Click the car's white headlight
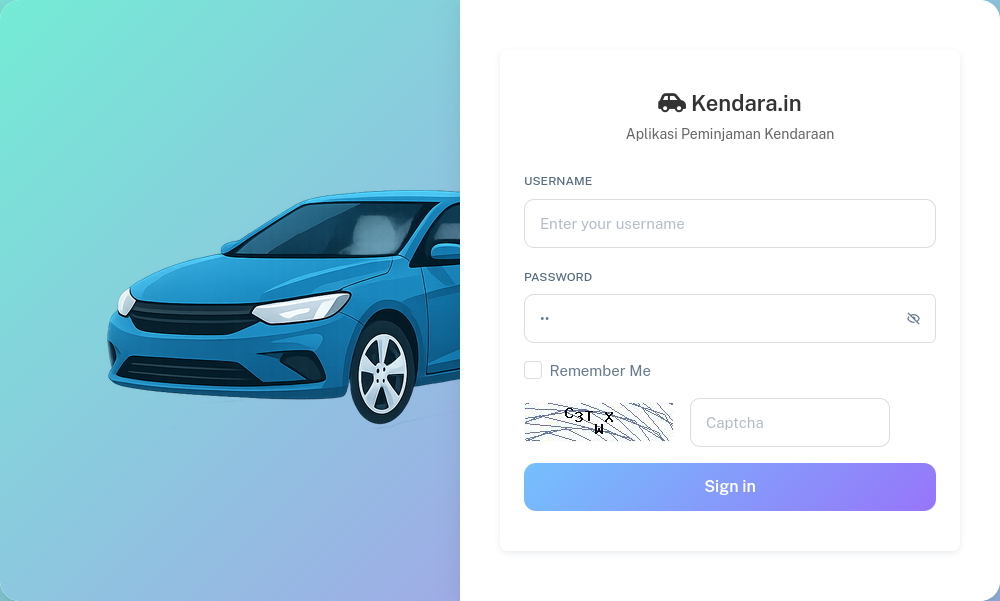 pos(300,308)
